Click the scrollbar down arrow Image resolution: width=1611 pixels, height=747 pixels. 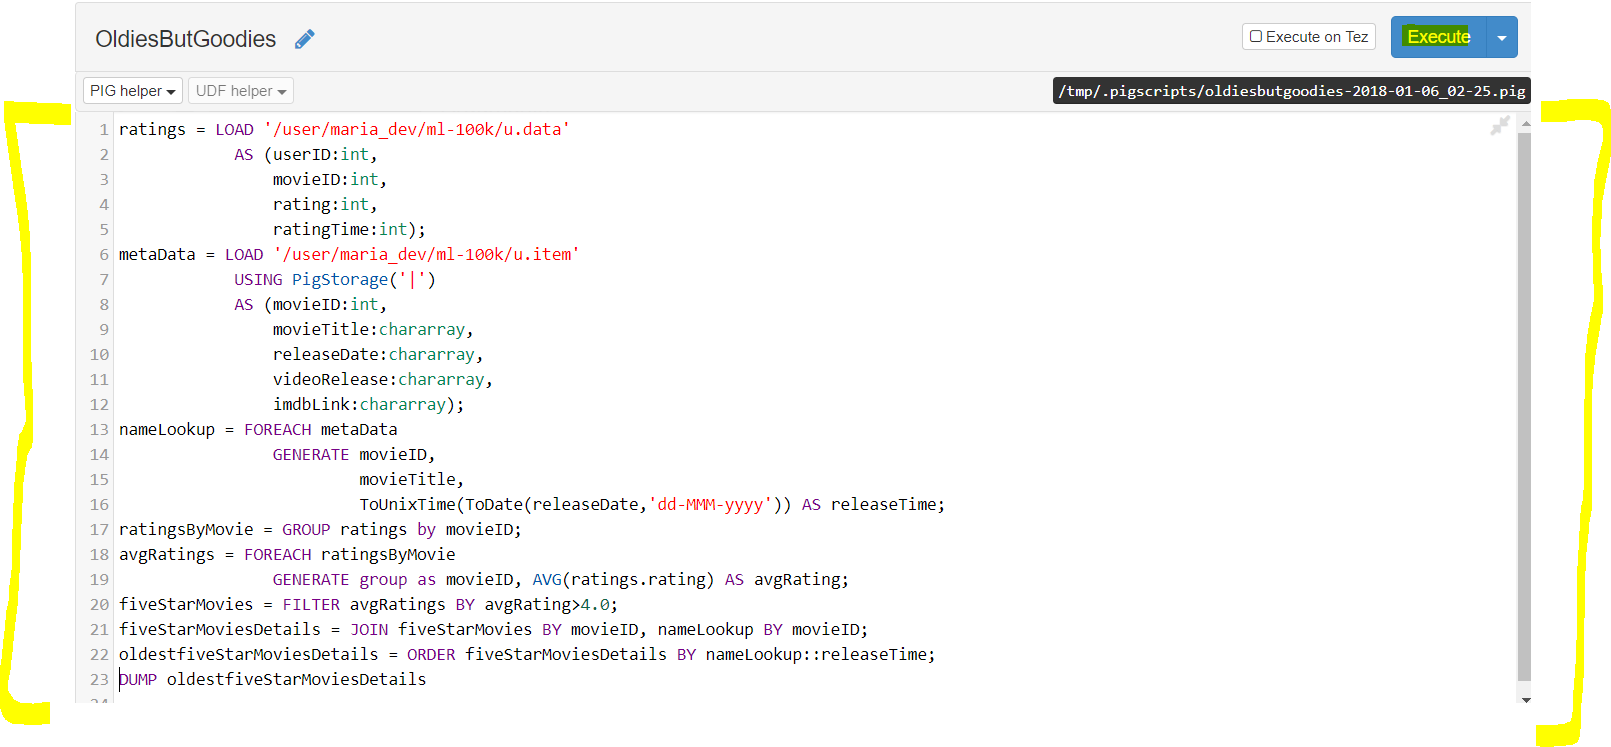pos(1526,699)
